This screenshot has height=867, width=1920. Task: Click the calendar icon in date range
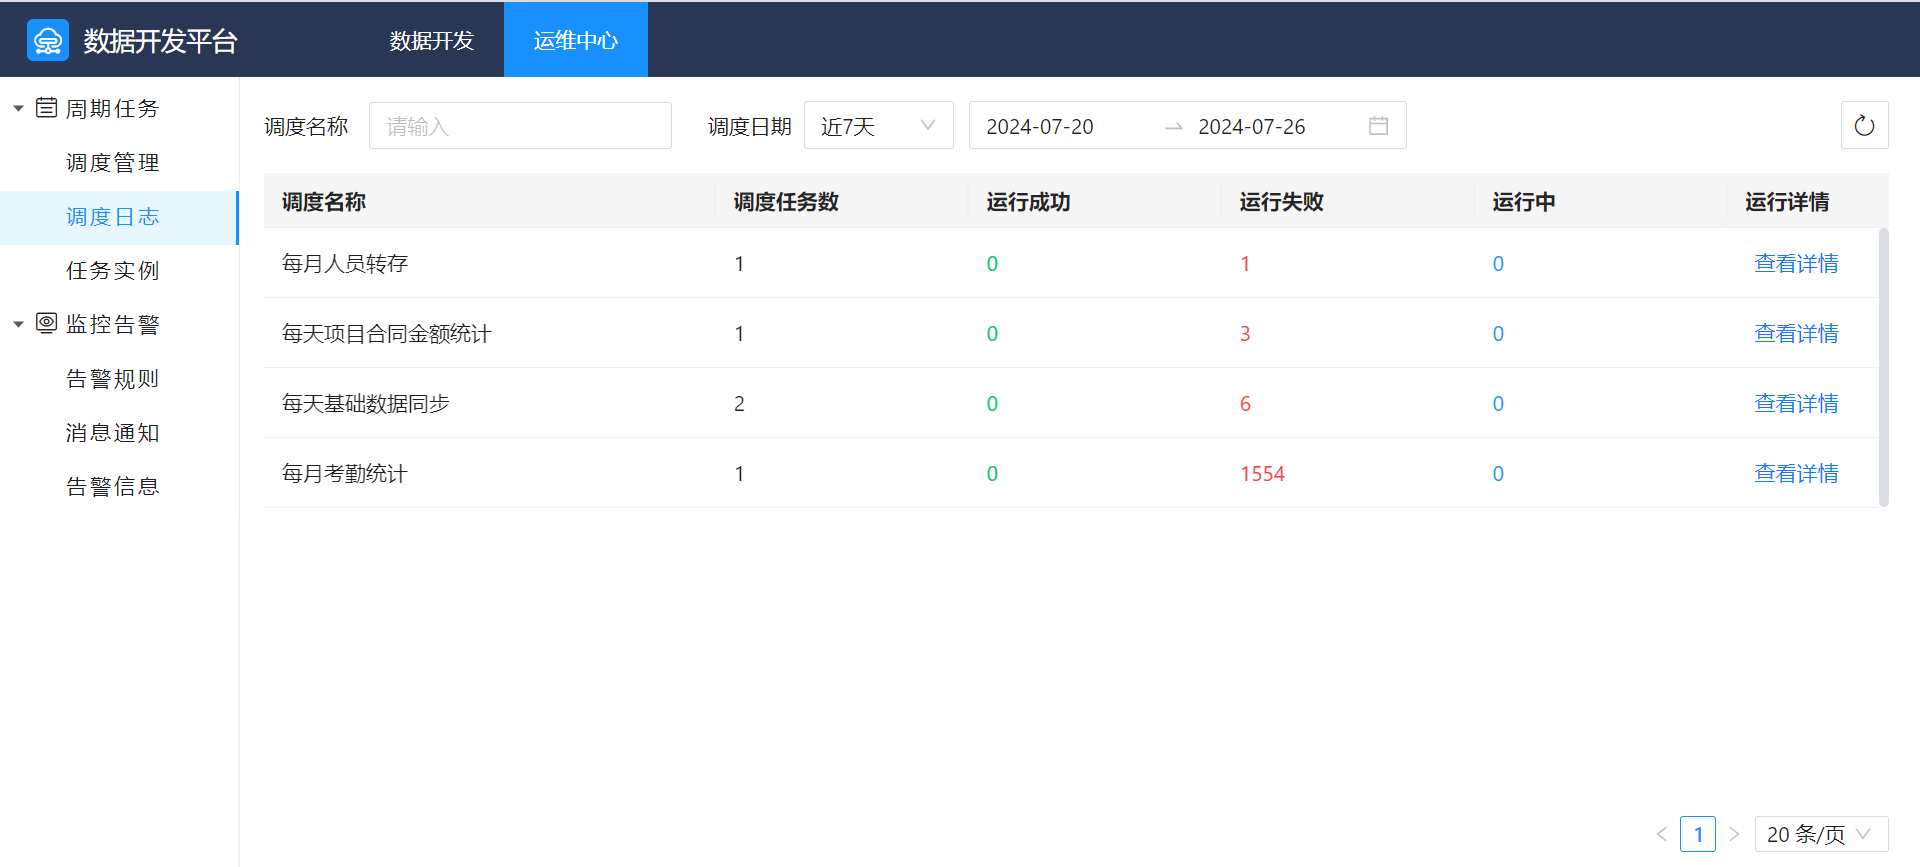pyautogui.click(x=1378, y=126)
